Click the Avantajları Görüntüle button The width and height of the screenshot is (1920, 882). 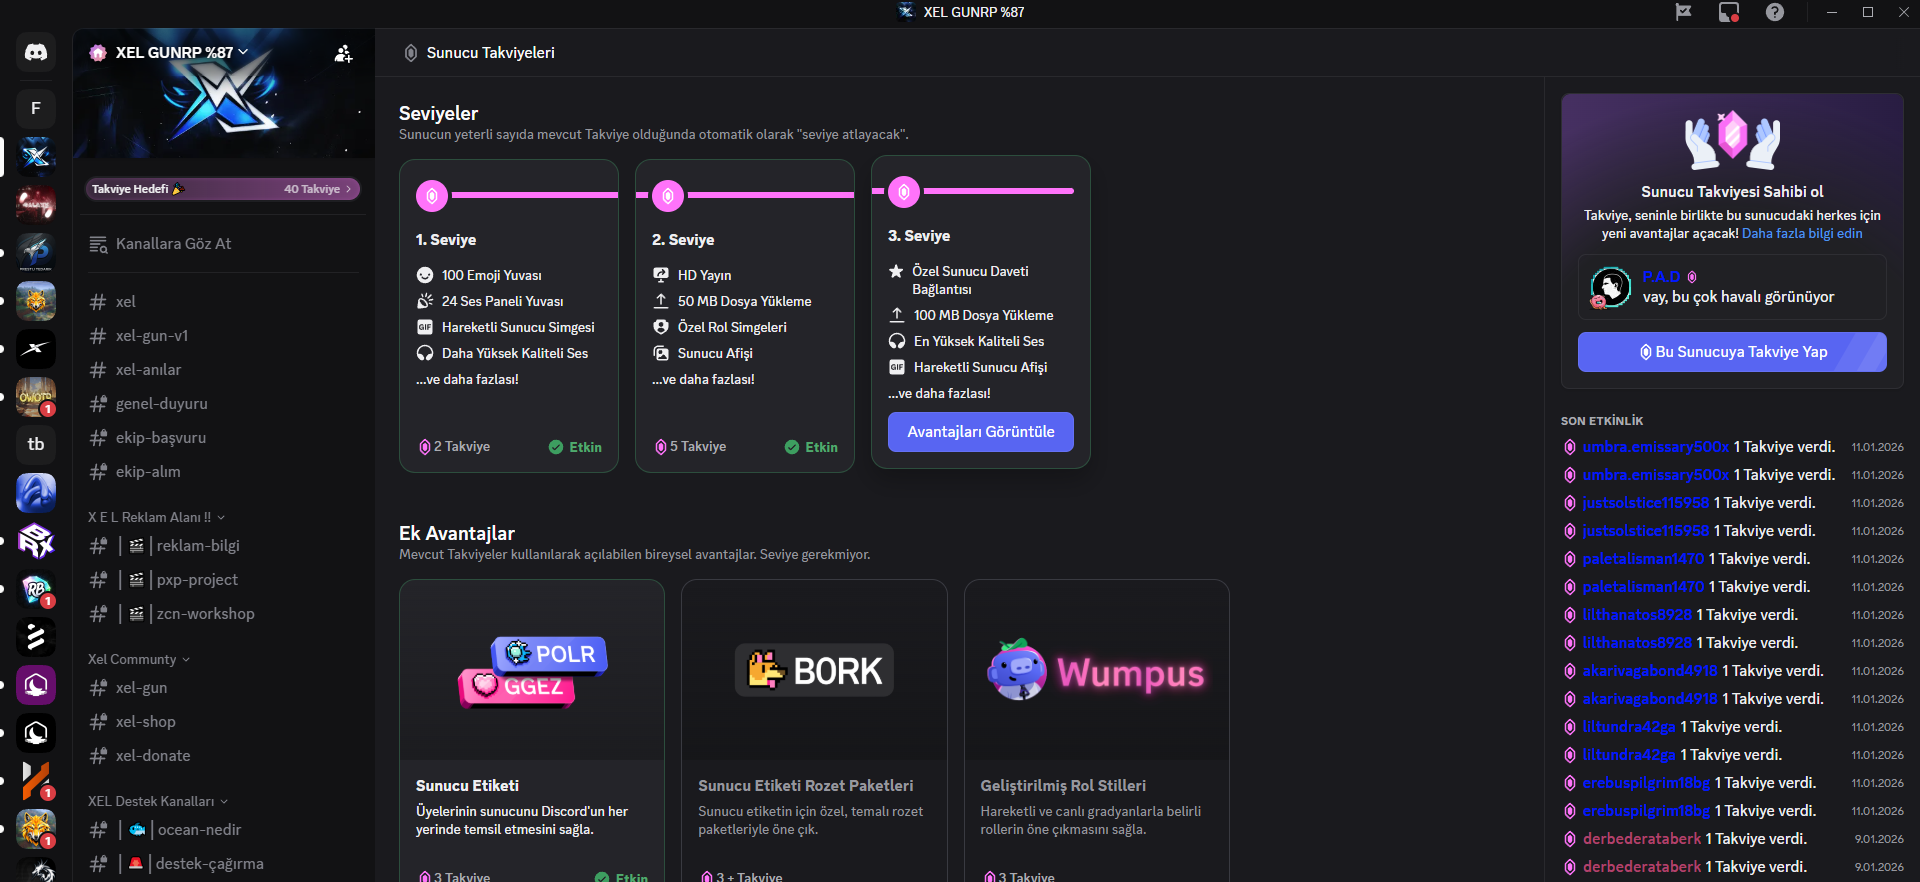(981, 432)
